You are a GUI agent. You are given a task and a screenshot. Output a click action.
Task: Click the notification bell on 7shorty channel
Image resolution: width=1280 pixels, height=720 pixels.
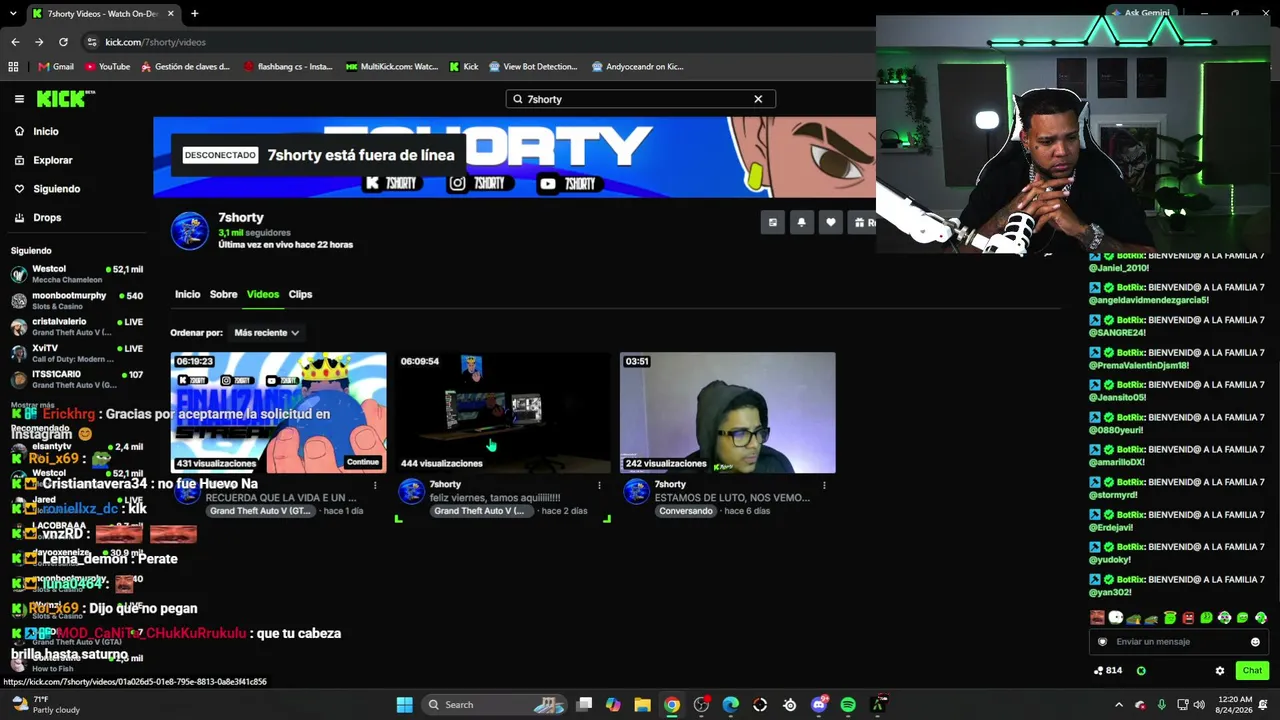(x=801, y=223)
